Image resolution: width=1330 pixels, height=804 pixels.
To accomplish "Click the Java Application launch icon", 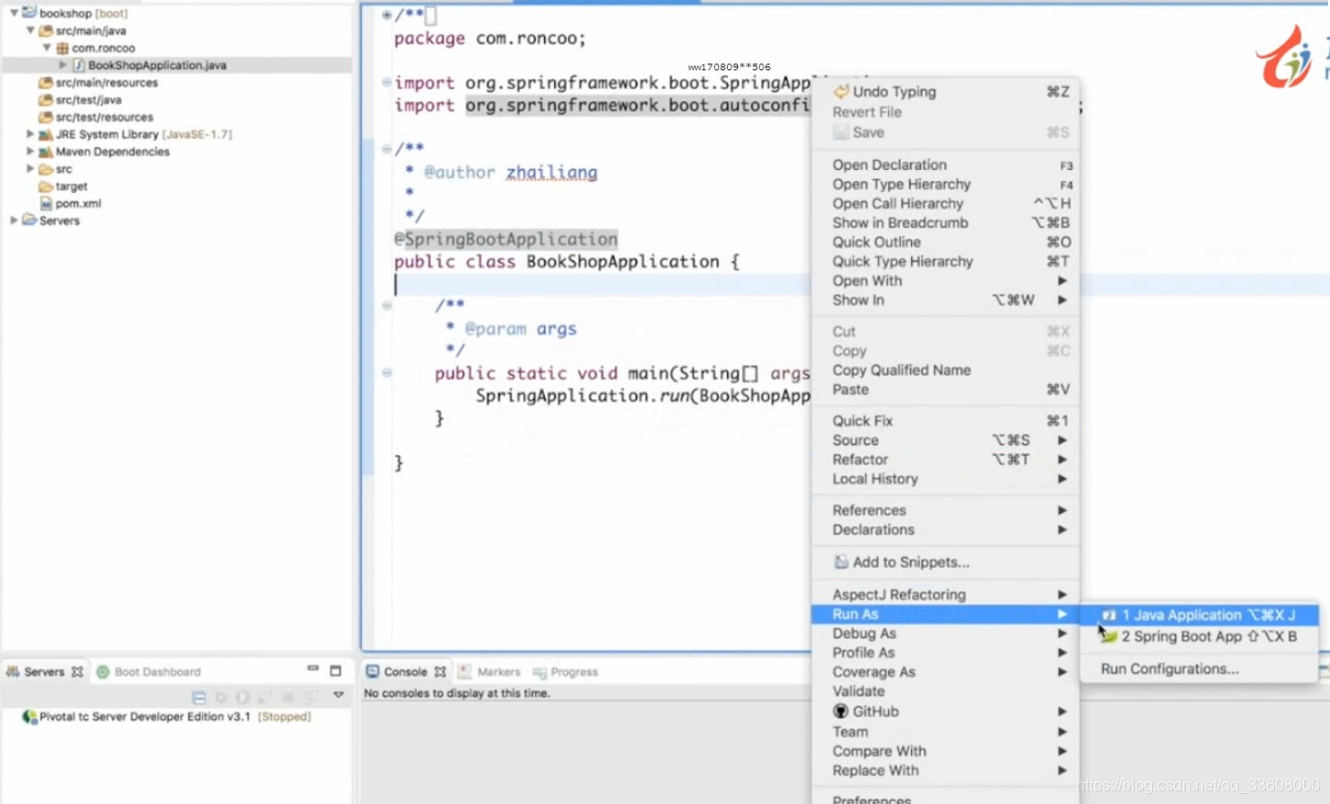I will tap(1109, 615).
